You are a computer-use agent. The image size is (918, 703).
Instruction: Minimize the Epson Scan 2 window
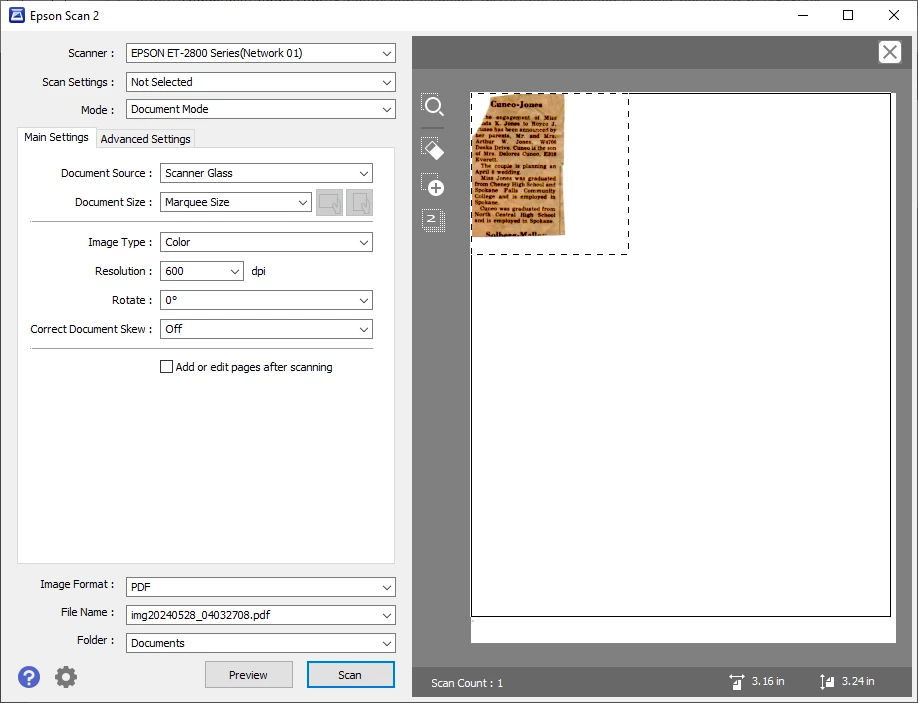pyautogui.click(x=803, y=15)
